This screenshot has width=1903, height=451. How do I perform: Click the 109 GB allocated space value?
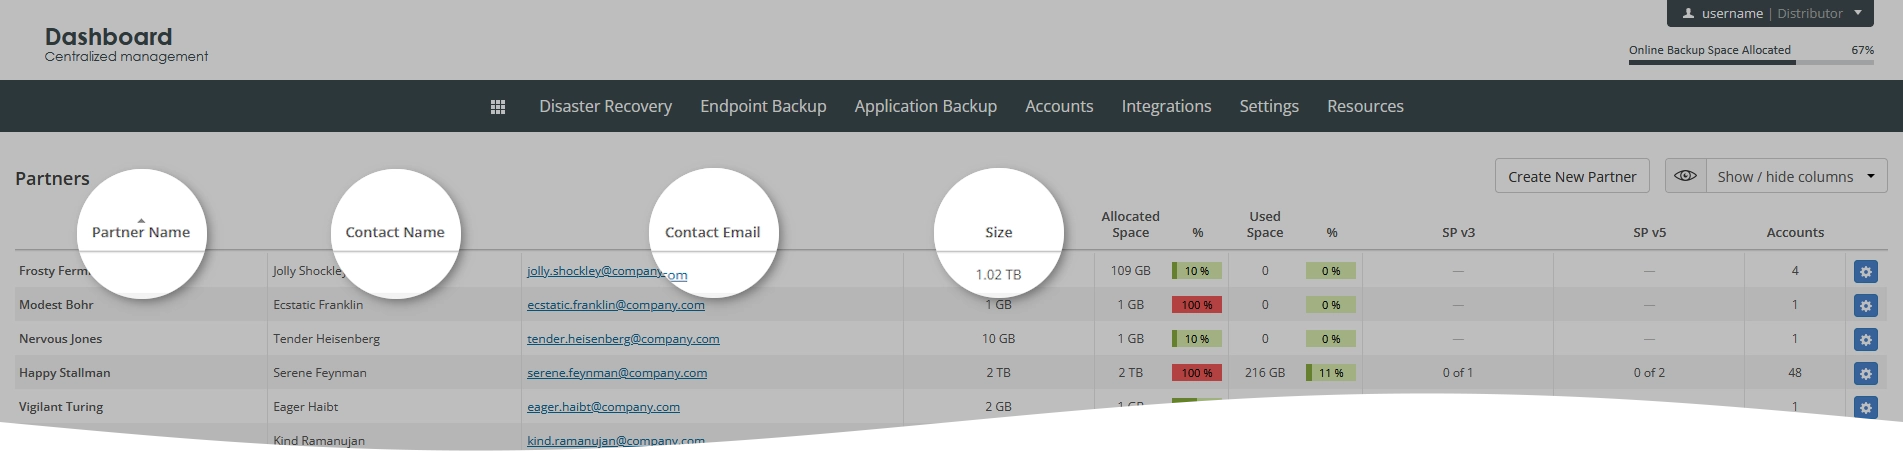(x=1130, y=271)
